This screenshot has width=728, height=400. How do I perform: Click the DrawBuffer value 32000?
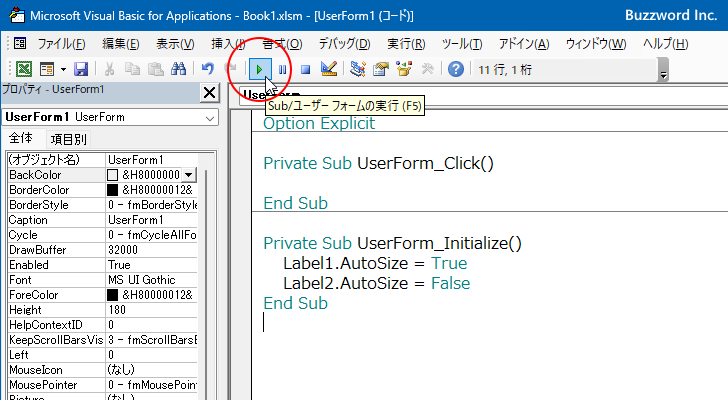pyautogui.click(x=151, y=250)
